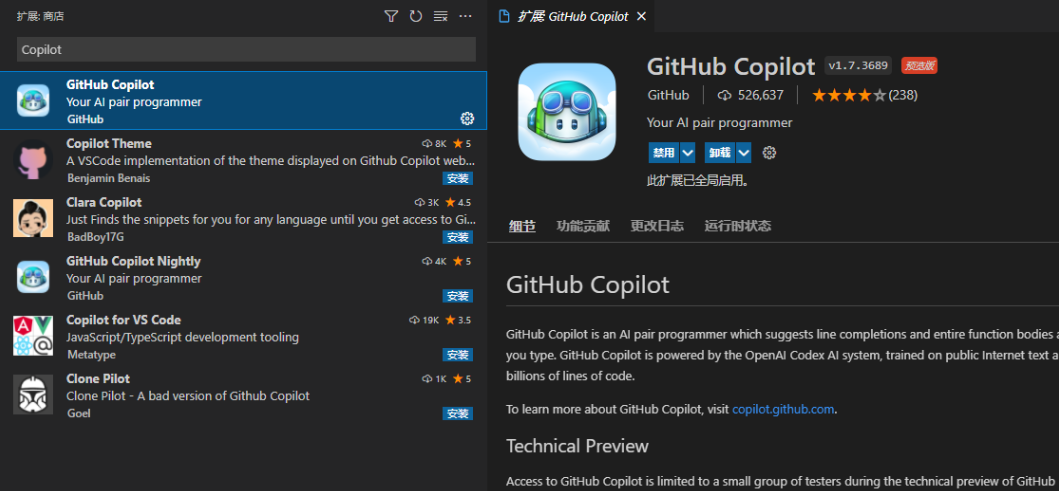Open manage gear for GitHub Copilot list item

click(467, 119)
